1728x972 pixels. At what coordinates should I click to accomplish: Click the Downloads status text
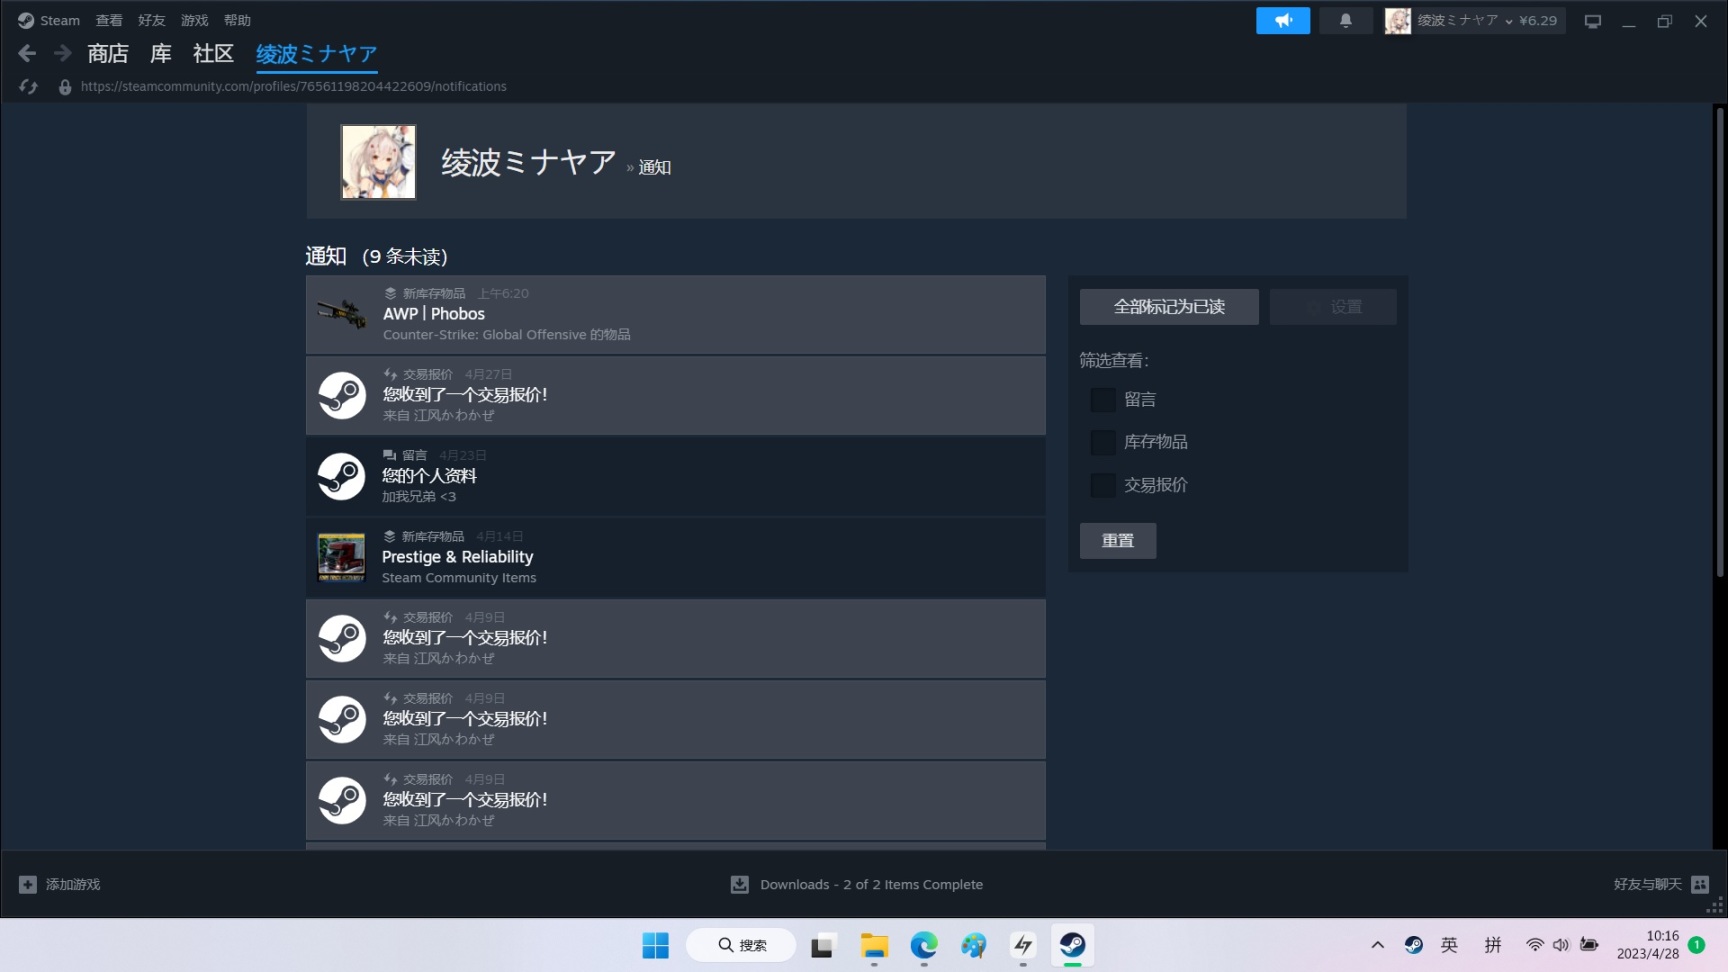click(871, 885)
